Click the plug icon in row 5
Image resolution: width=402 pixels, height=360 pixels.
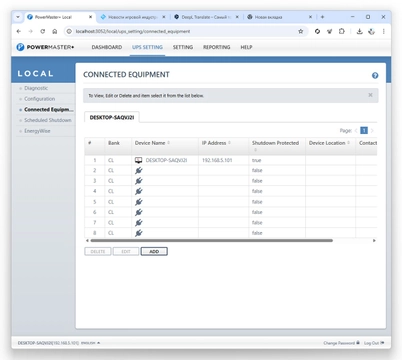point(139,202)
